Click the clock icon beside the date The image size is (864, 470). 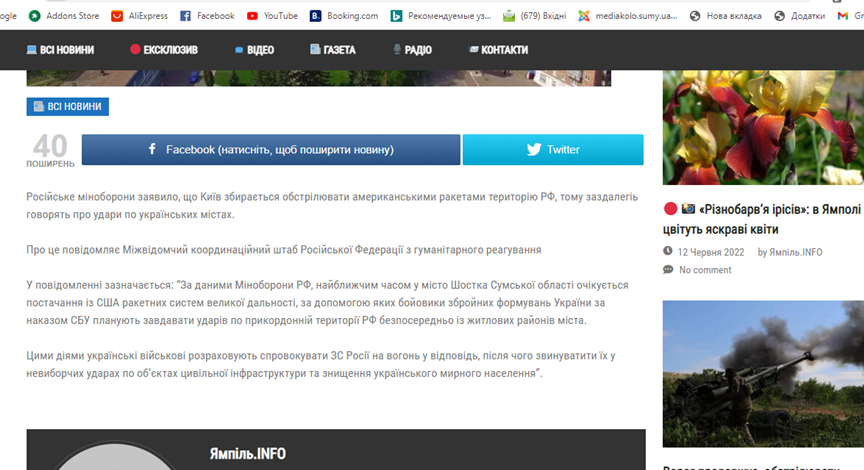[668, 251]
